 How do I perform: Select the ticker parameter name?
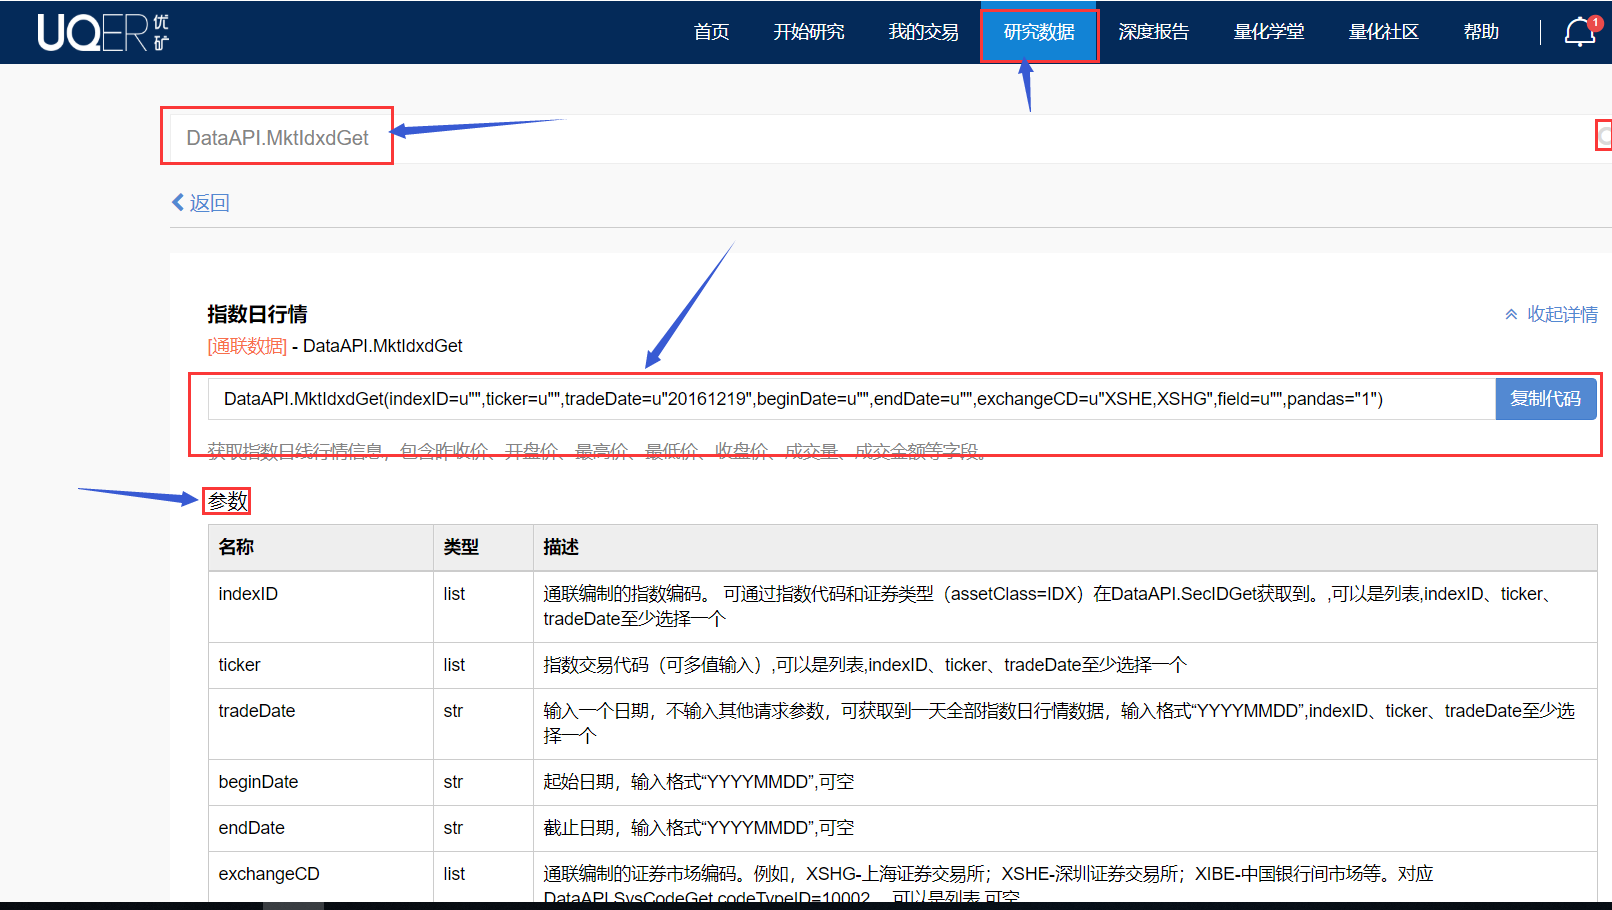[239, 665]
